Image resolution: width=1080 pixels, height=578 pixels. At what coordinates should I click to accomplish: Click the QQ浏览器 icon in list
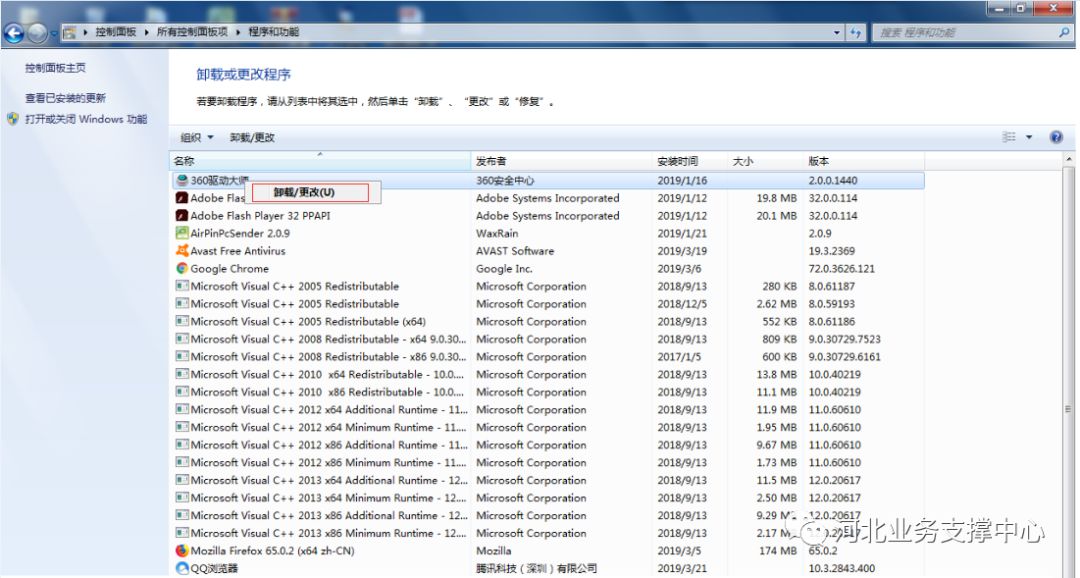(182, 568)
